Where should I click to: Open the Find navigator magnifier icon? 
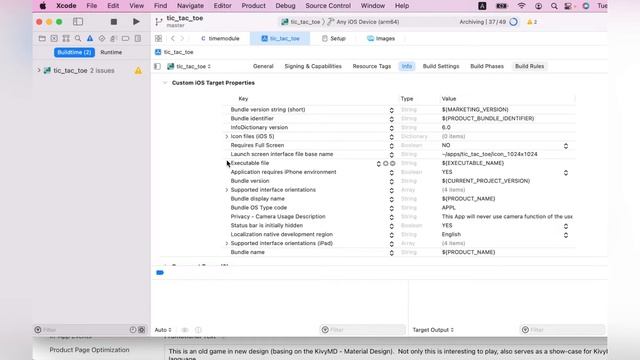click(78, 38)
